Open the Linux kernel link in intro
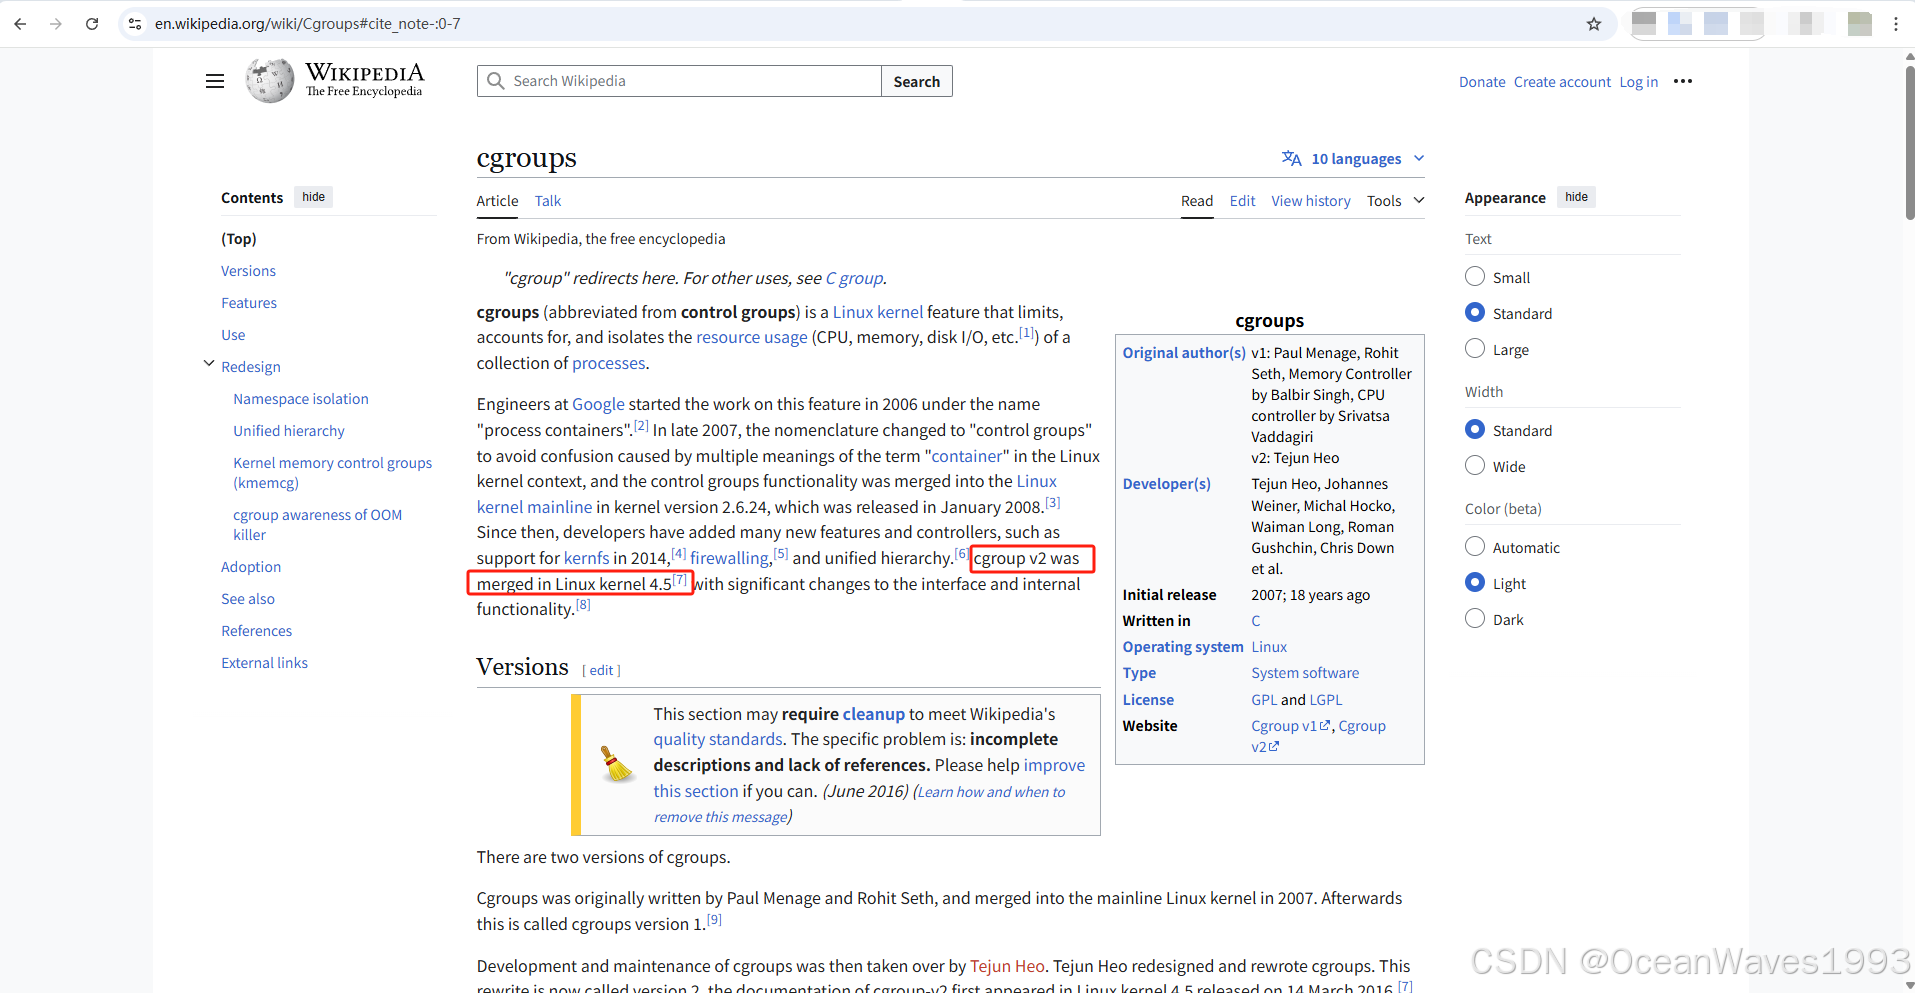This screenshot has width=1915, height=993. pyautogui.click(x=878, y=312)
